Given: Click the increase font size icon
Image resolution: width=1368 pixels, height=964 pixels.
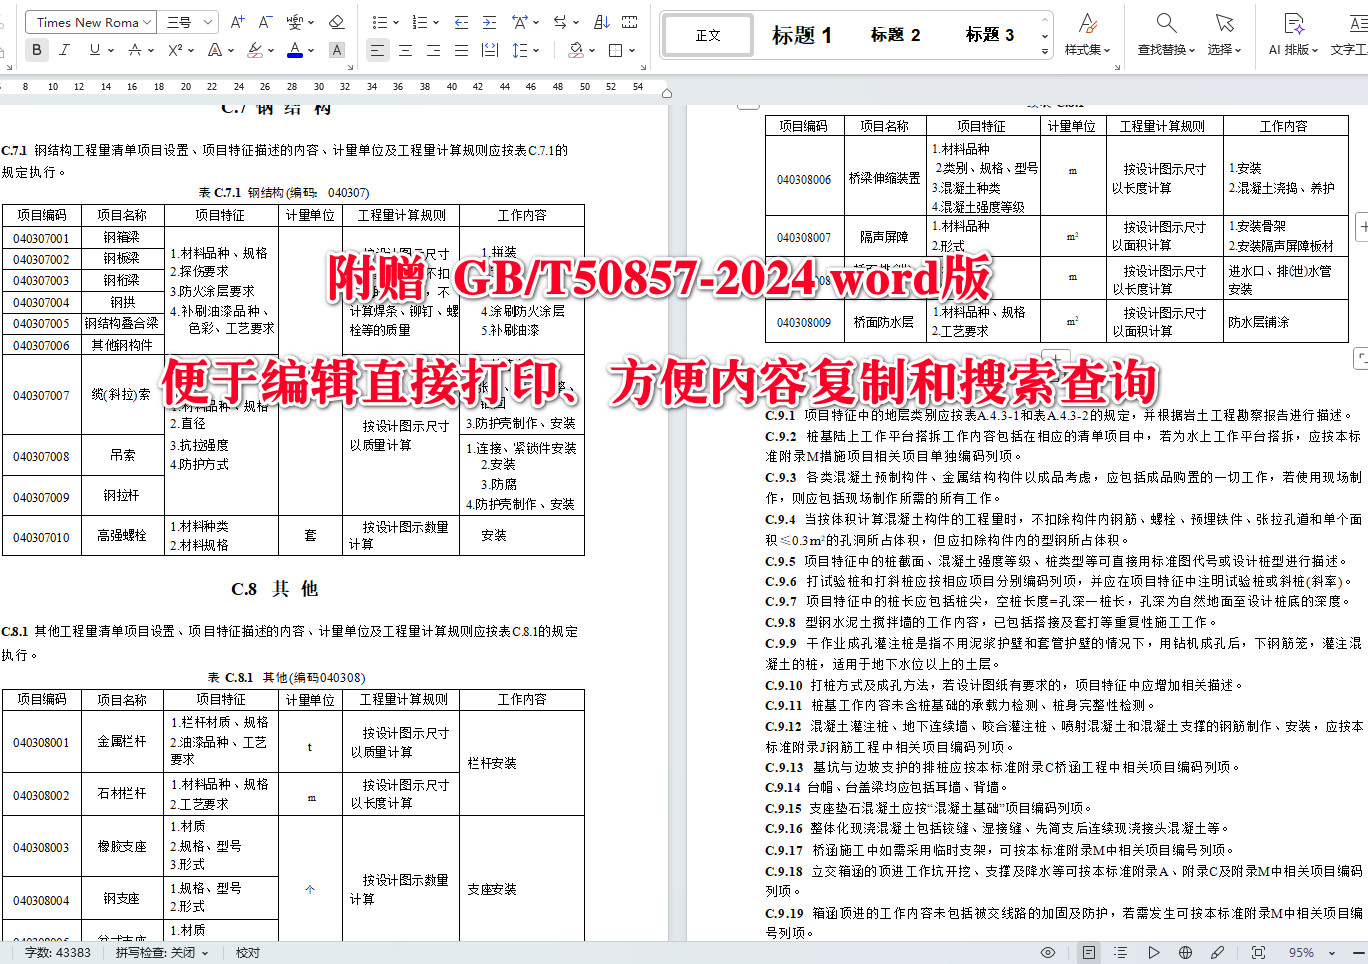Looking at the screenshot, I should [237, 21].
